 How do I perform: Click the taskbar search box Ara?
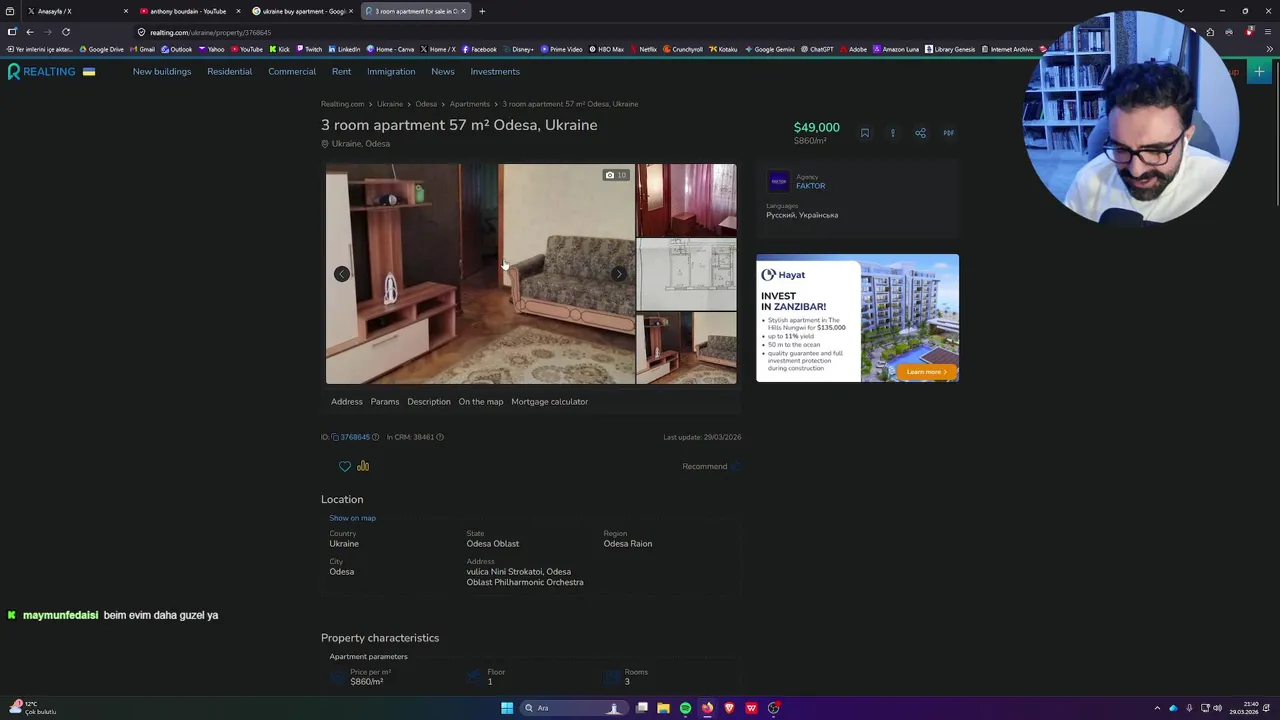pos(573,708)
